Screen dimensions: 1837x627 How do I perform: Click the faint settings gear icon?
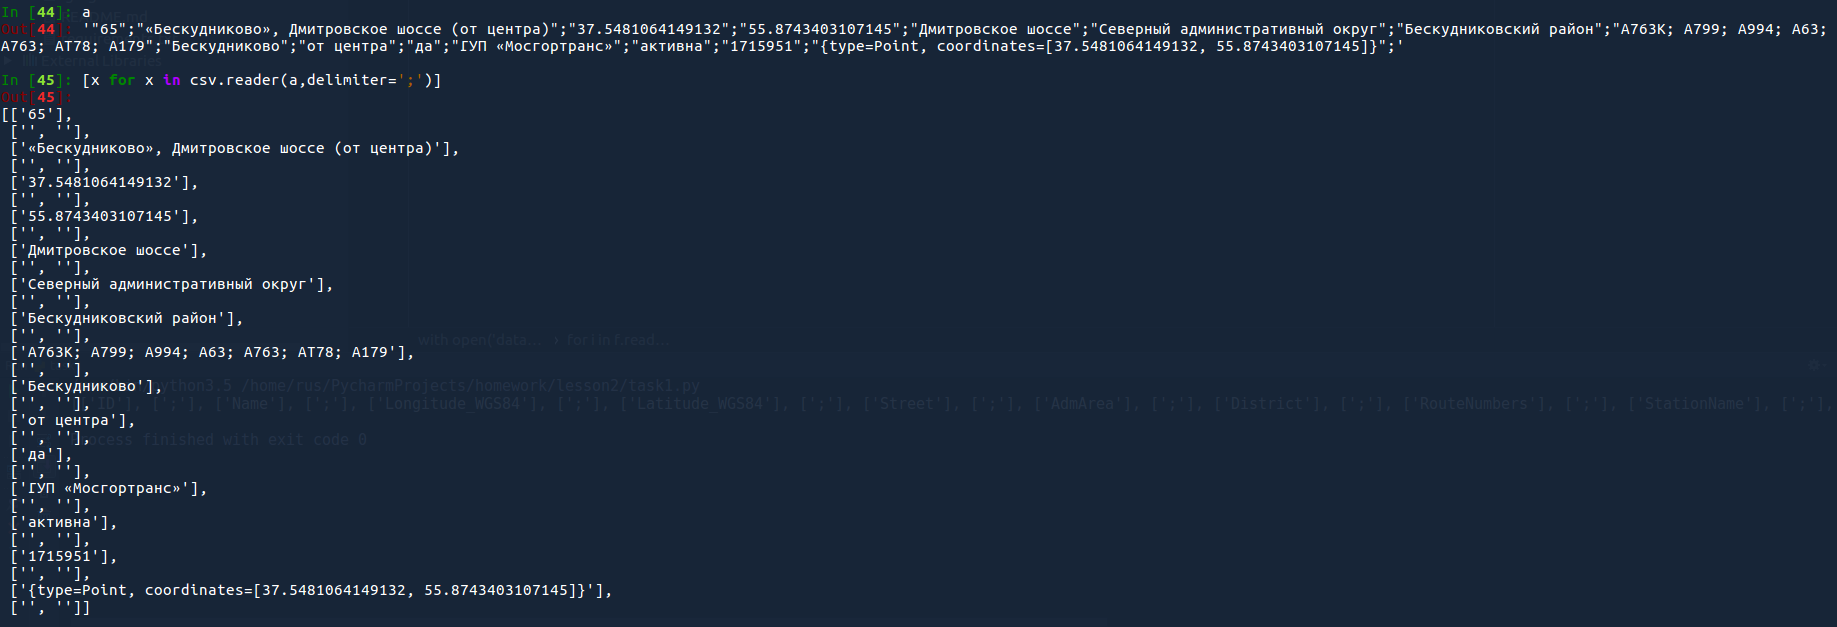[x=1815, y=366]
